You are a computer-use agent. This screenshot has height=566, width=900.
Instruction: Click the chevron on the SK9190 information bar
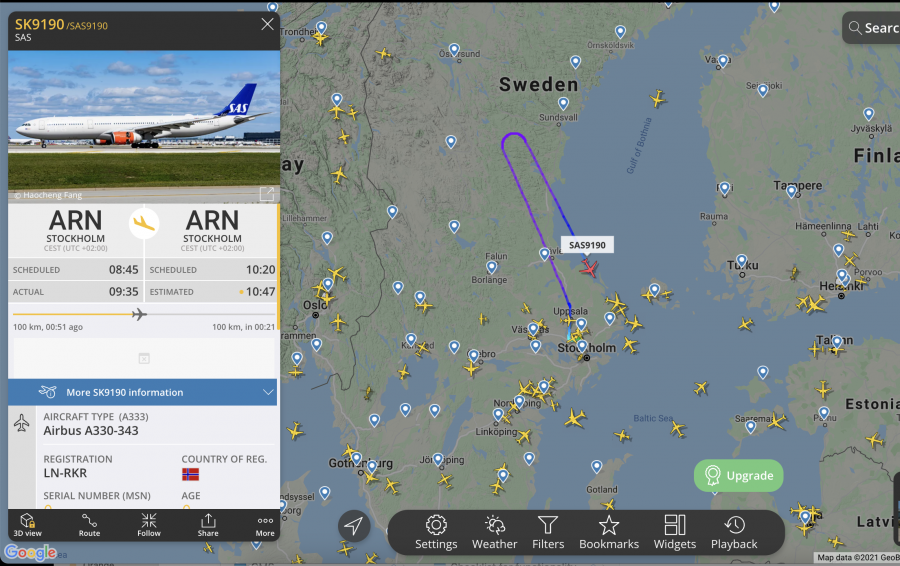coord(267,392)
